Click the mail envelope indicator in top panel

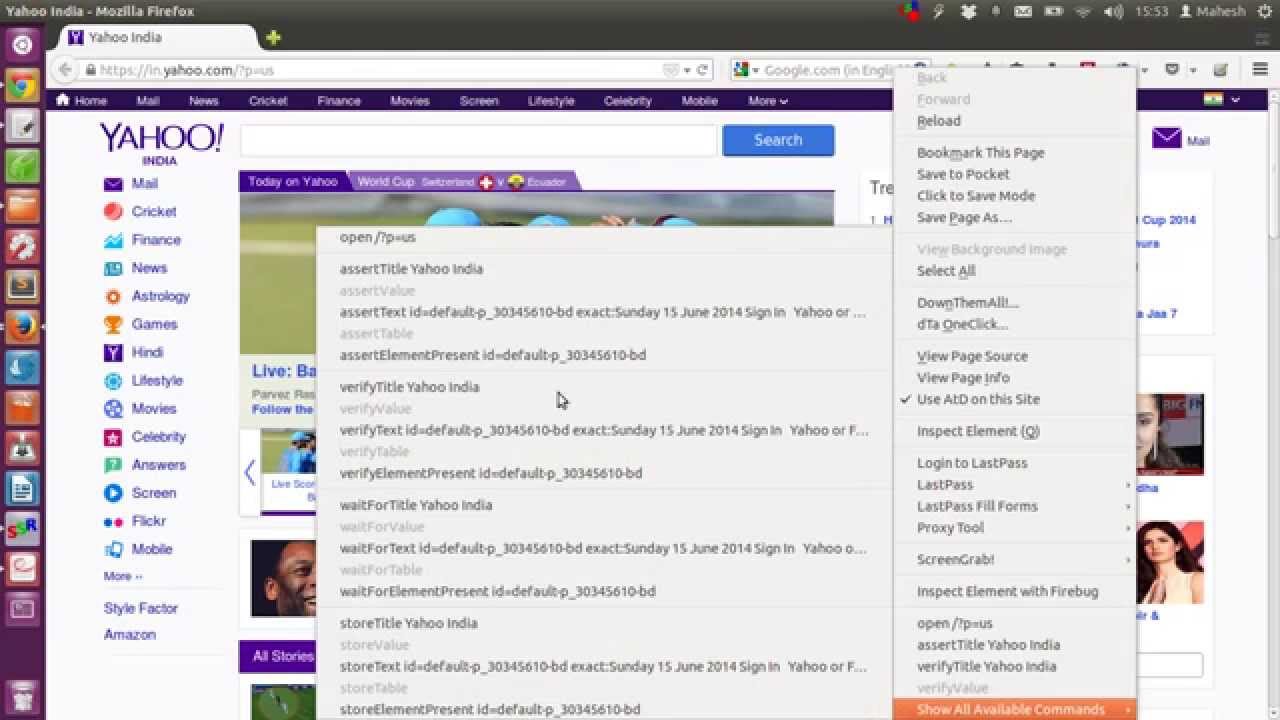tap(1023, 11)
